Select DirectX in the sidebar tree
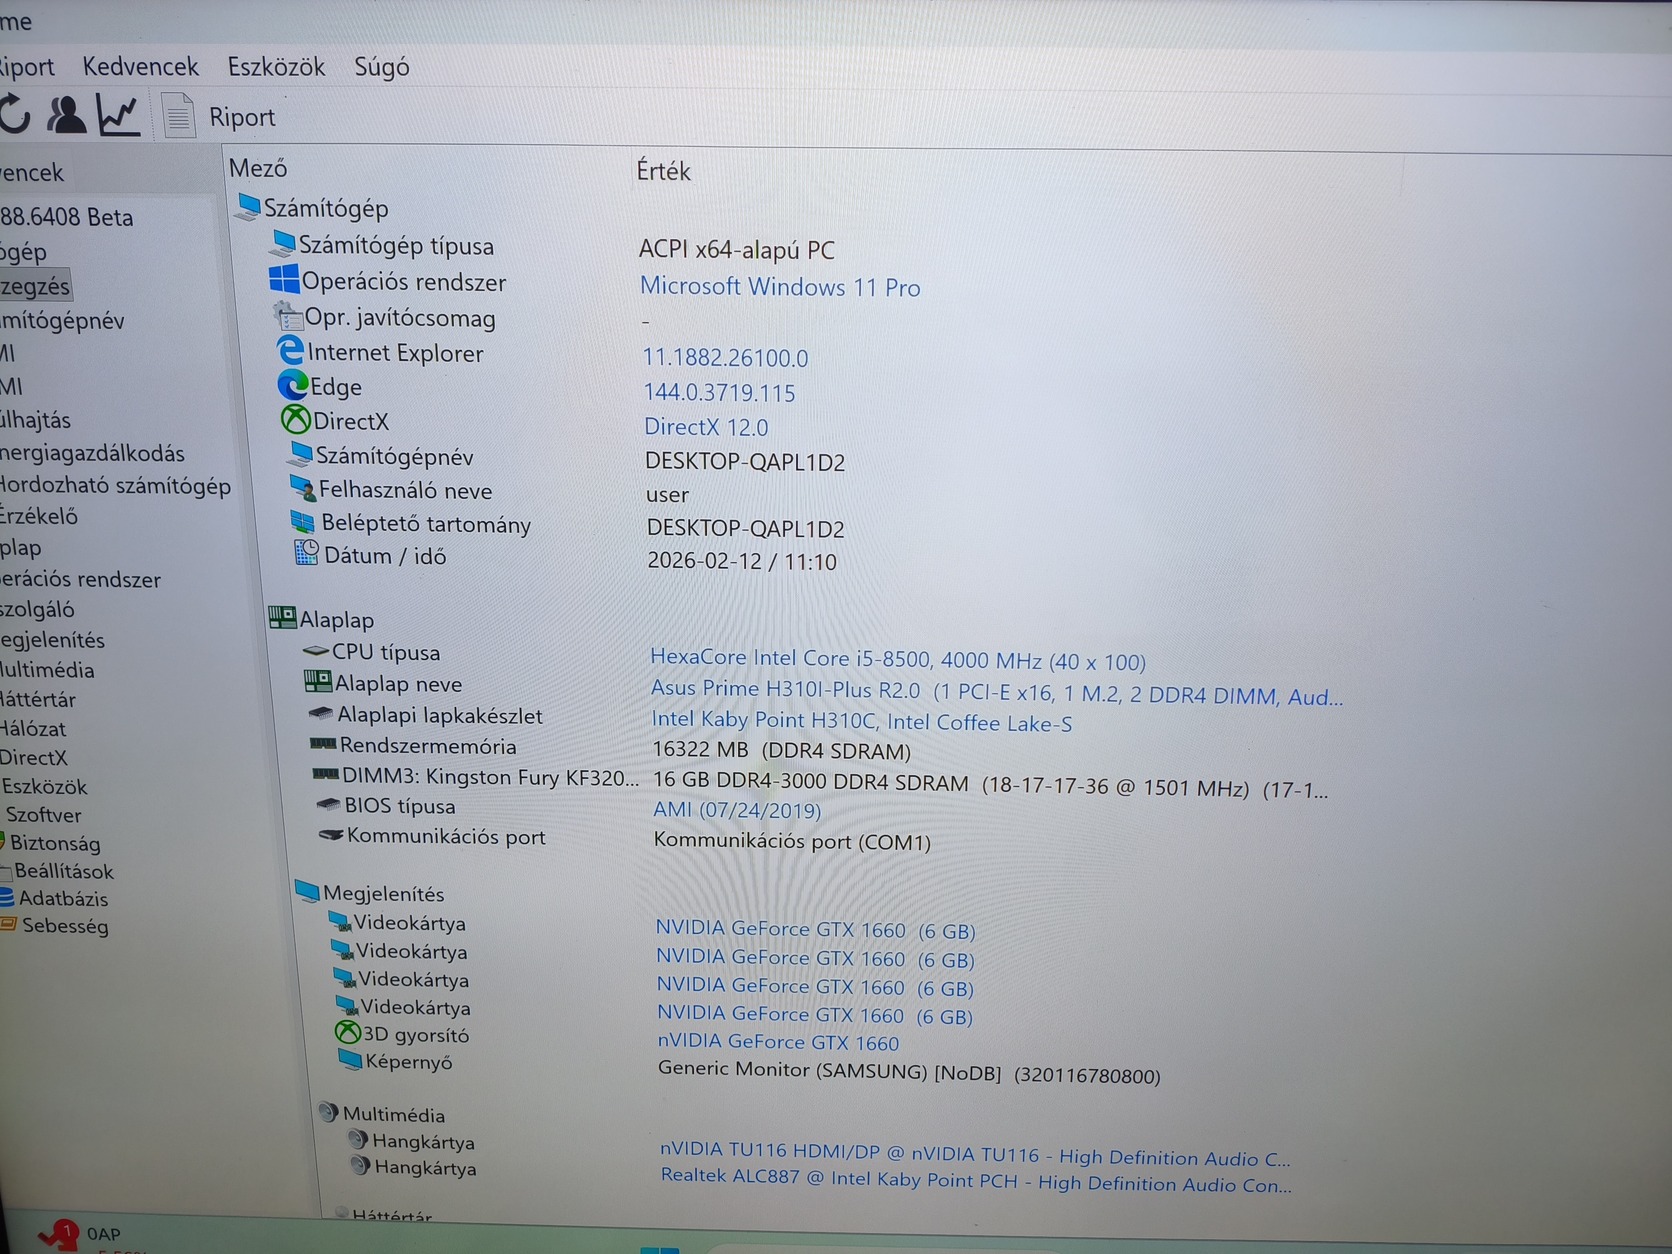This screenshot has height=1254, width=1672. [34, 757]
